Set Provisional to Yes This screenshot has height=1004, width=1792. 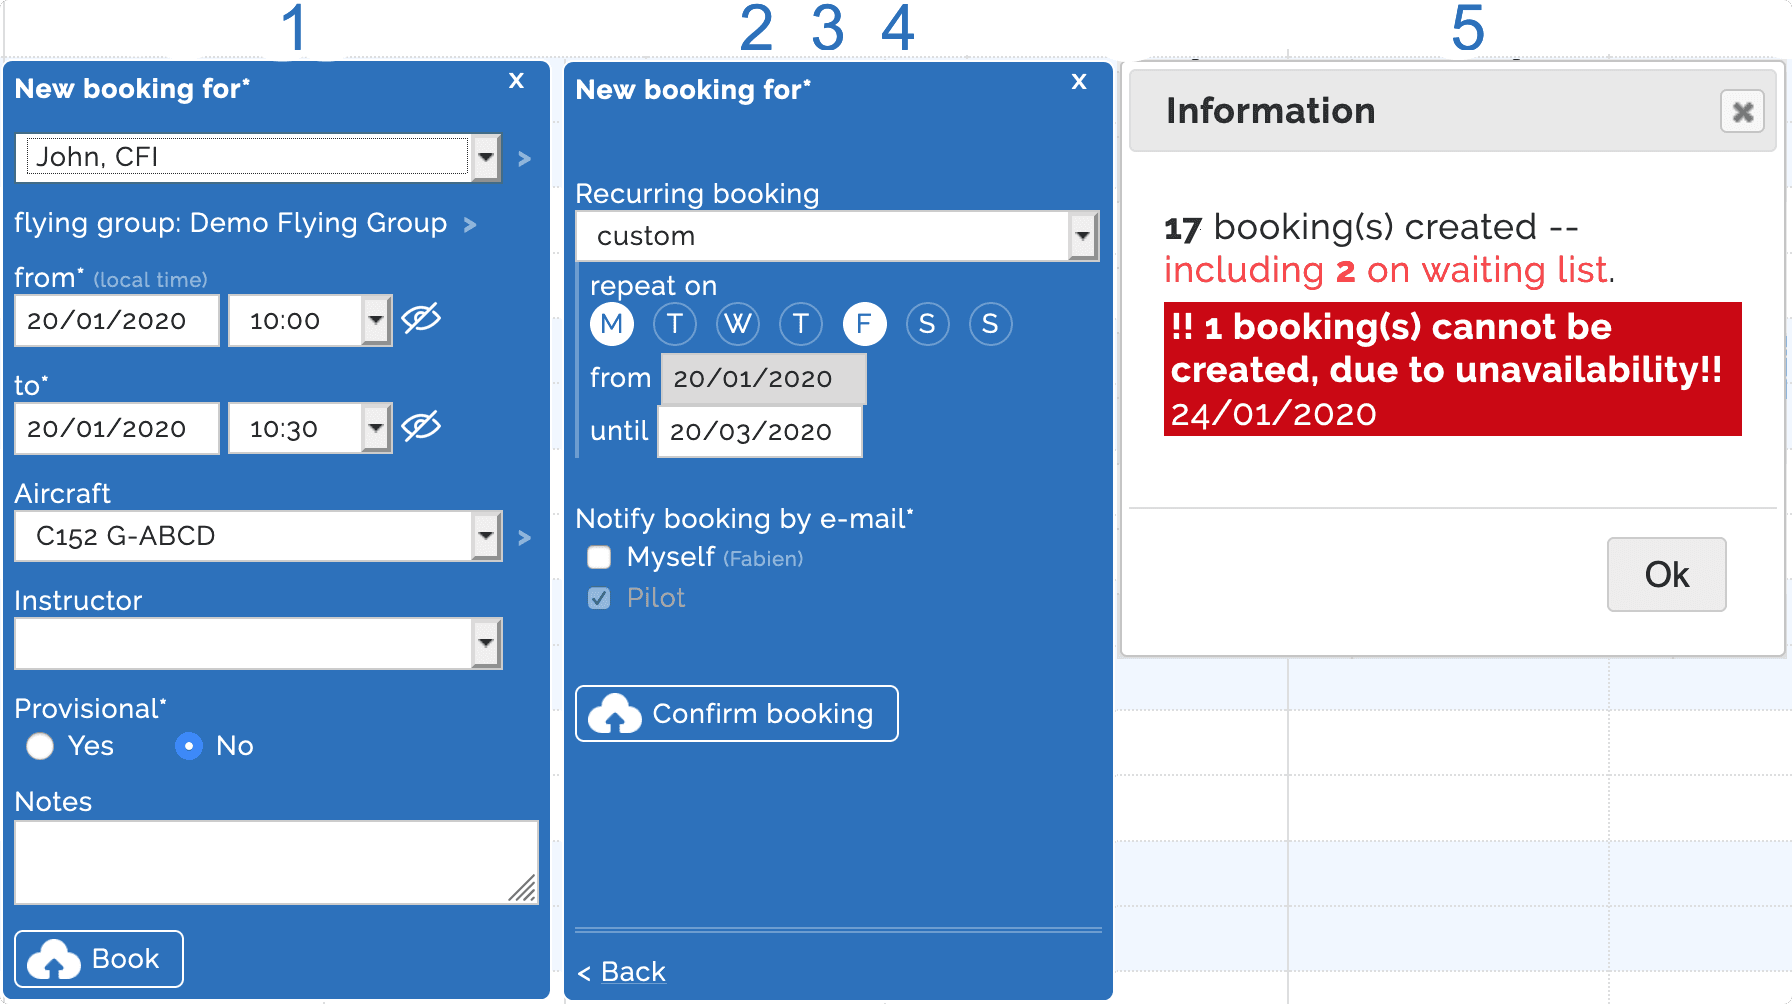tap(40, 746)
